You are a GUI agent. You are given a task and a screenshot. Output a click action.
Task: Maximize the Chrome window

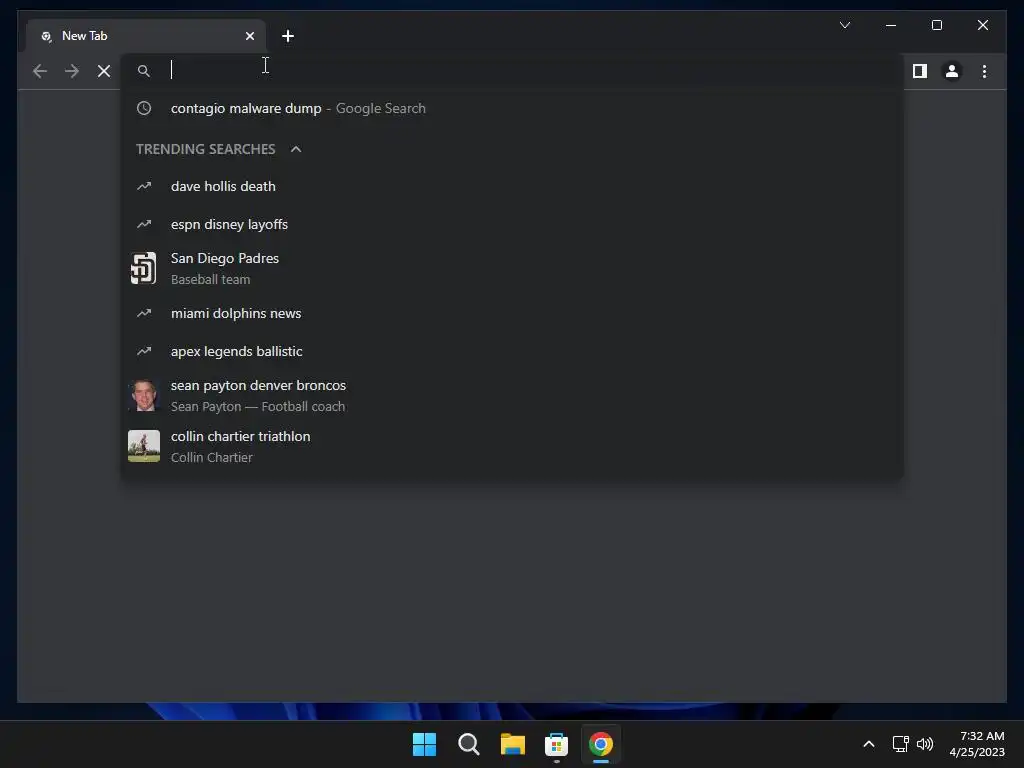(936, 25)
